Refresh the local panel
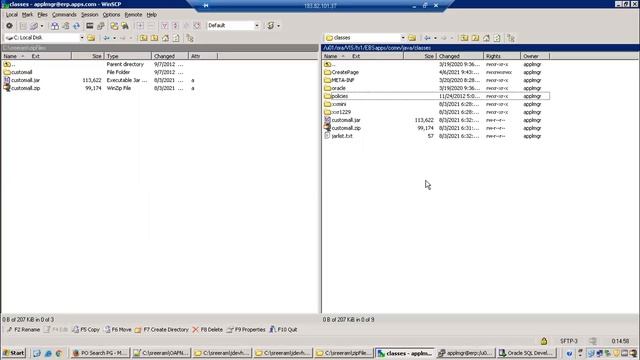640x360 pixels. (176, 38)
